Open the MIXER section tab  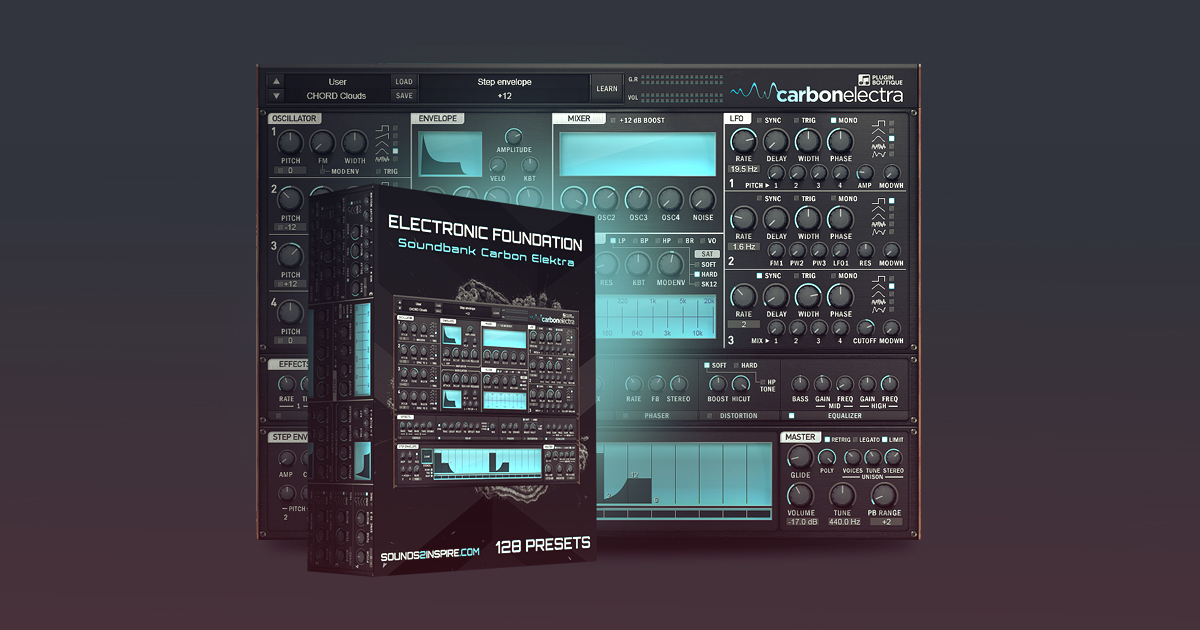point(579,118)
